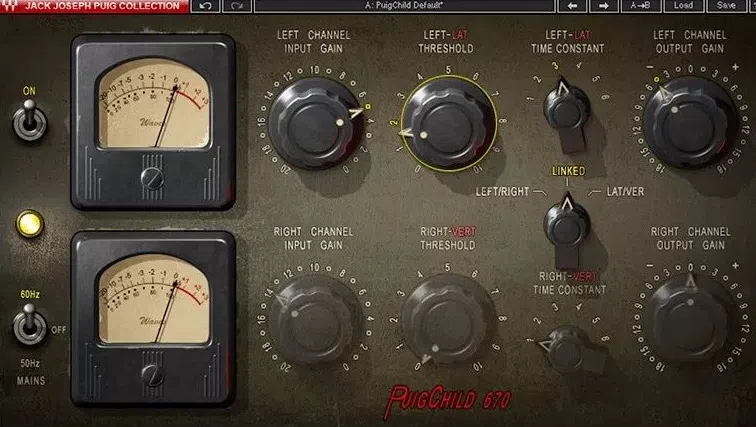Select LEFT/RIGHT mode label

502,192
